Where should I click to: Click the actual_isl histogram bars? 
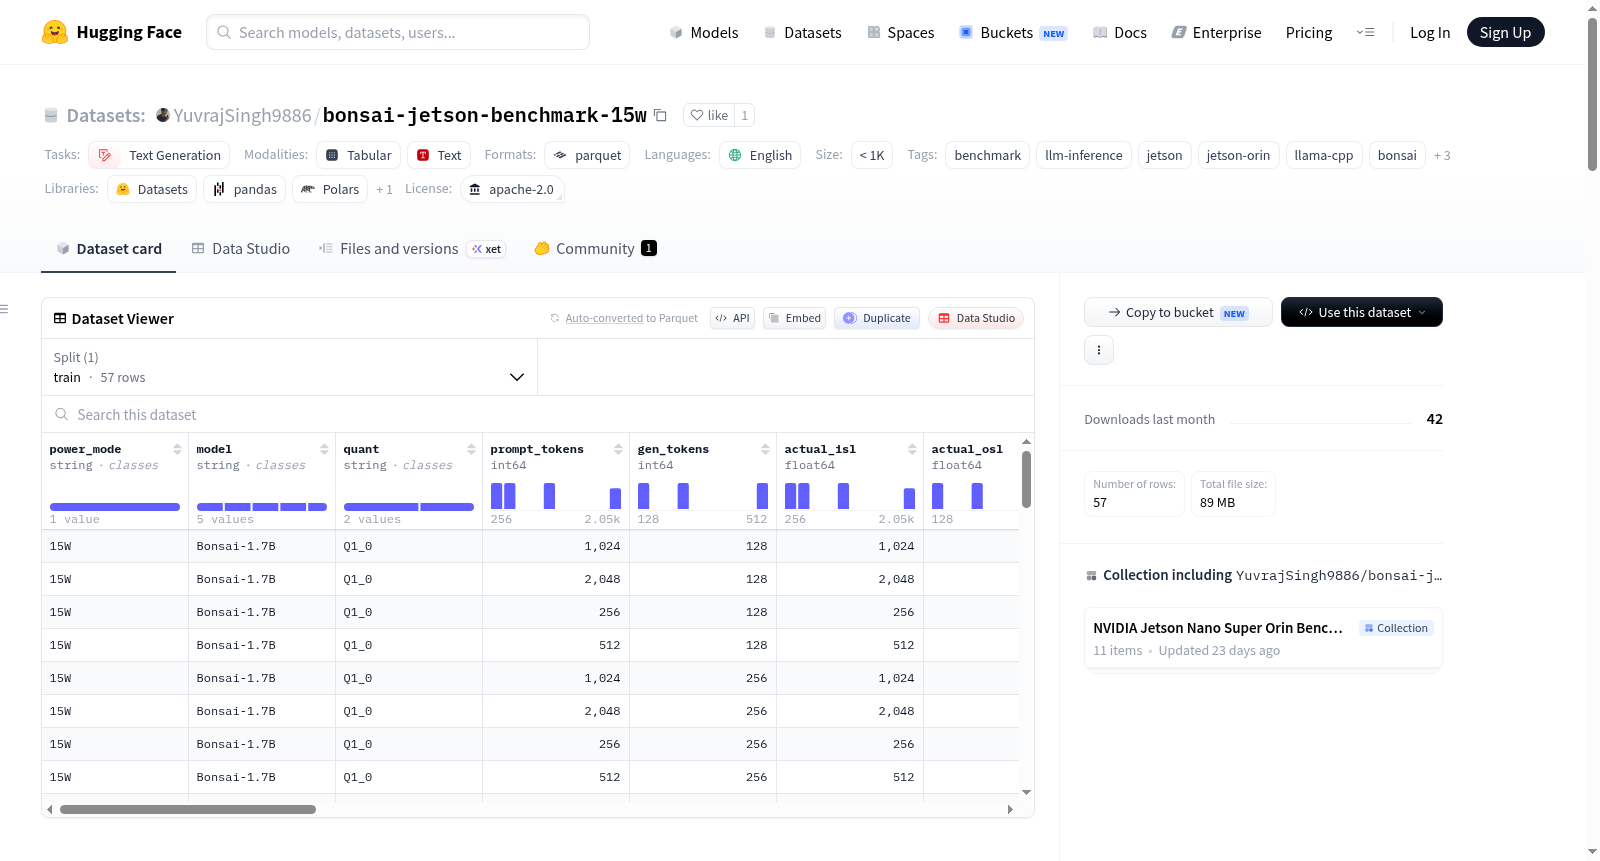pyautogui.click(x=850, y=496)
